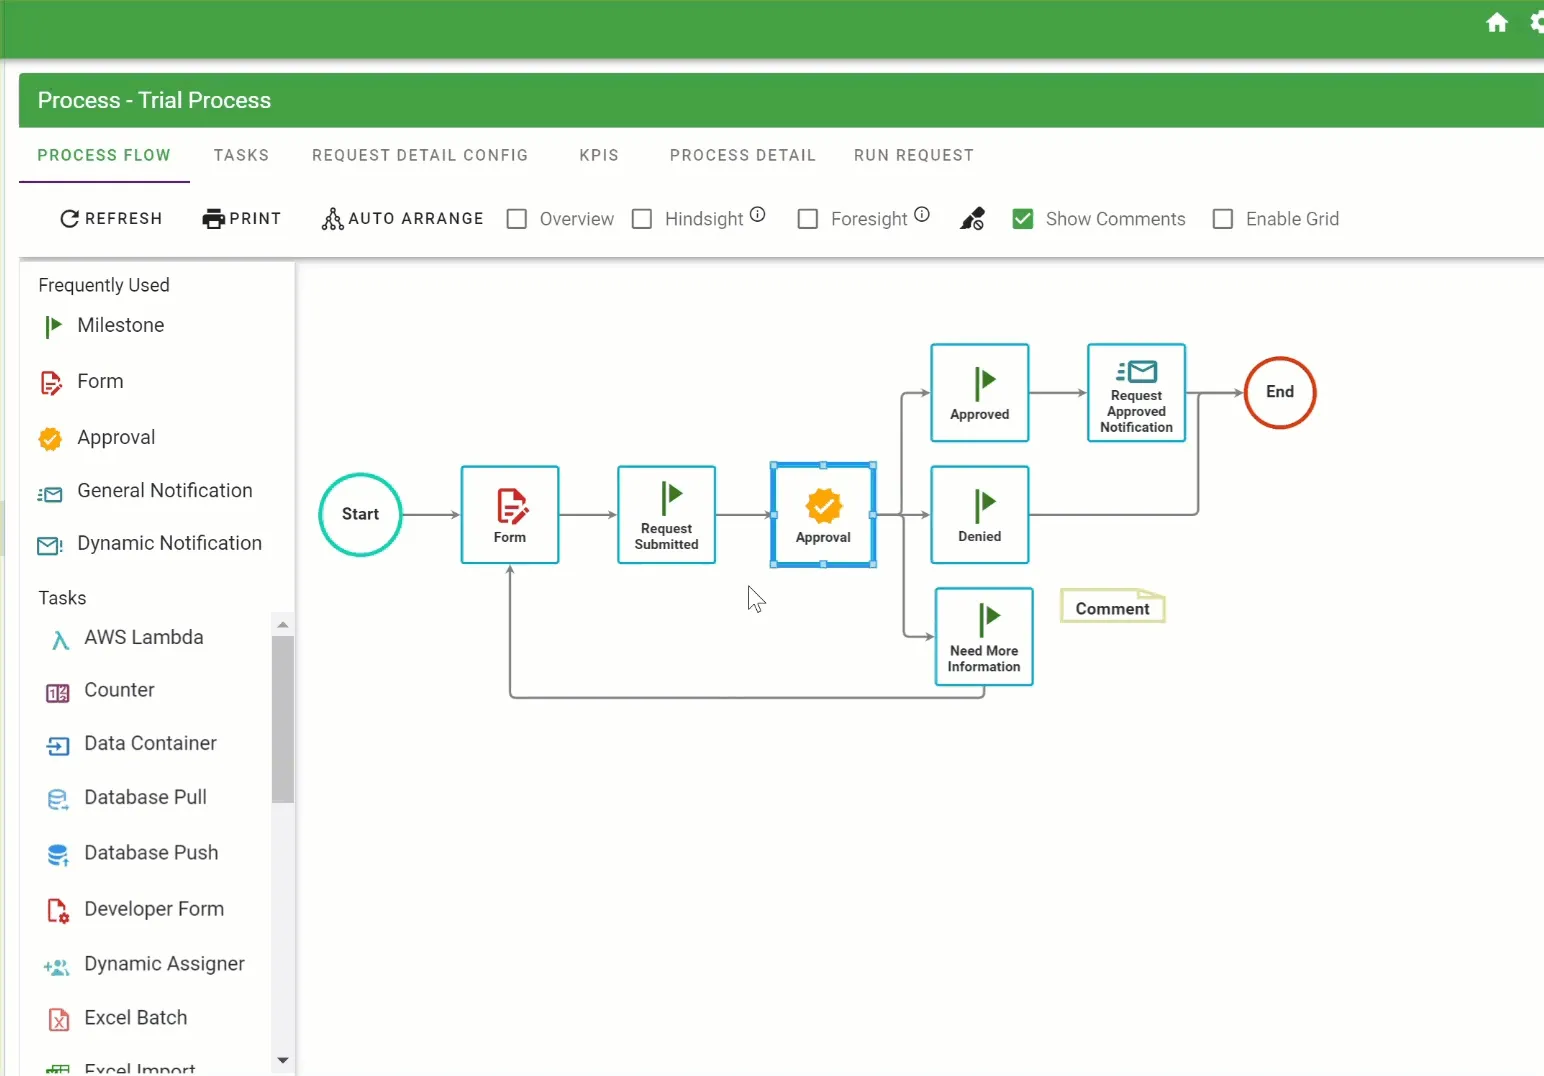This screenshot has width=1544, height=1076.
Task: Switch to the Request Detail Config tab
Action: click(419, 155)
